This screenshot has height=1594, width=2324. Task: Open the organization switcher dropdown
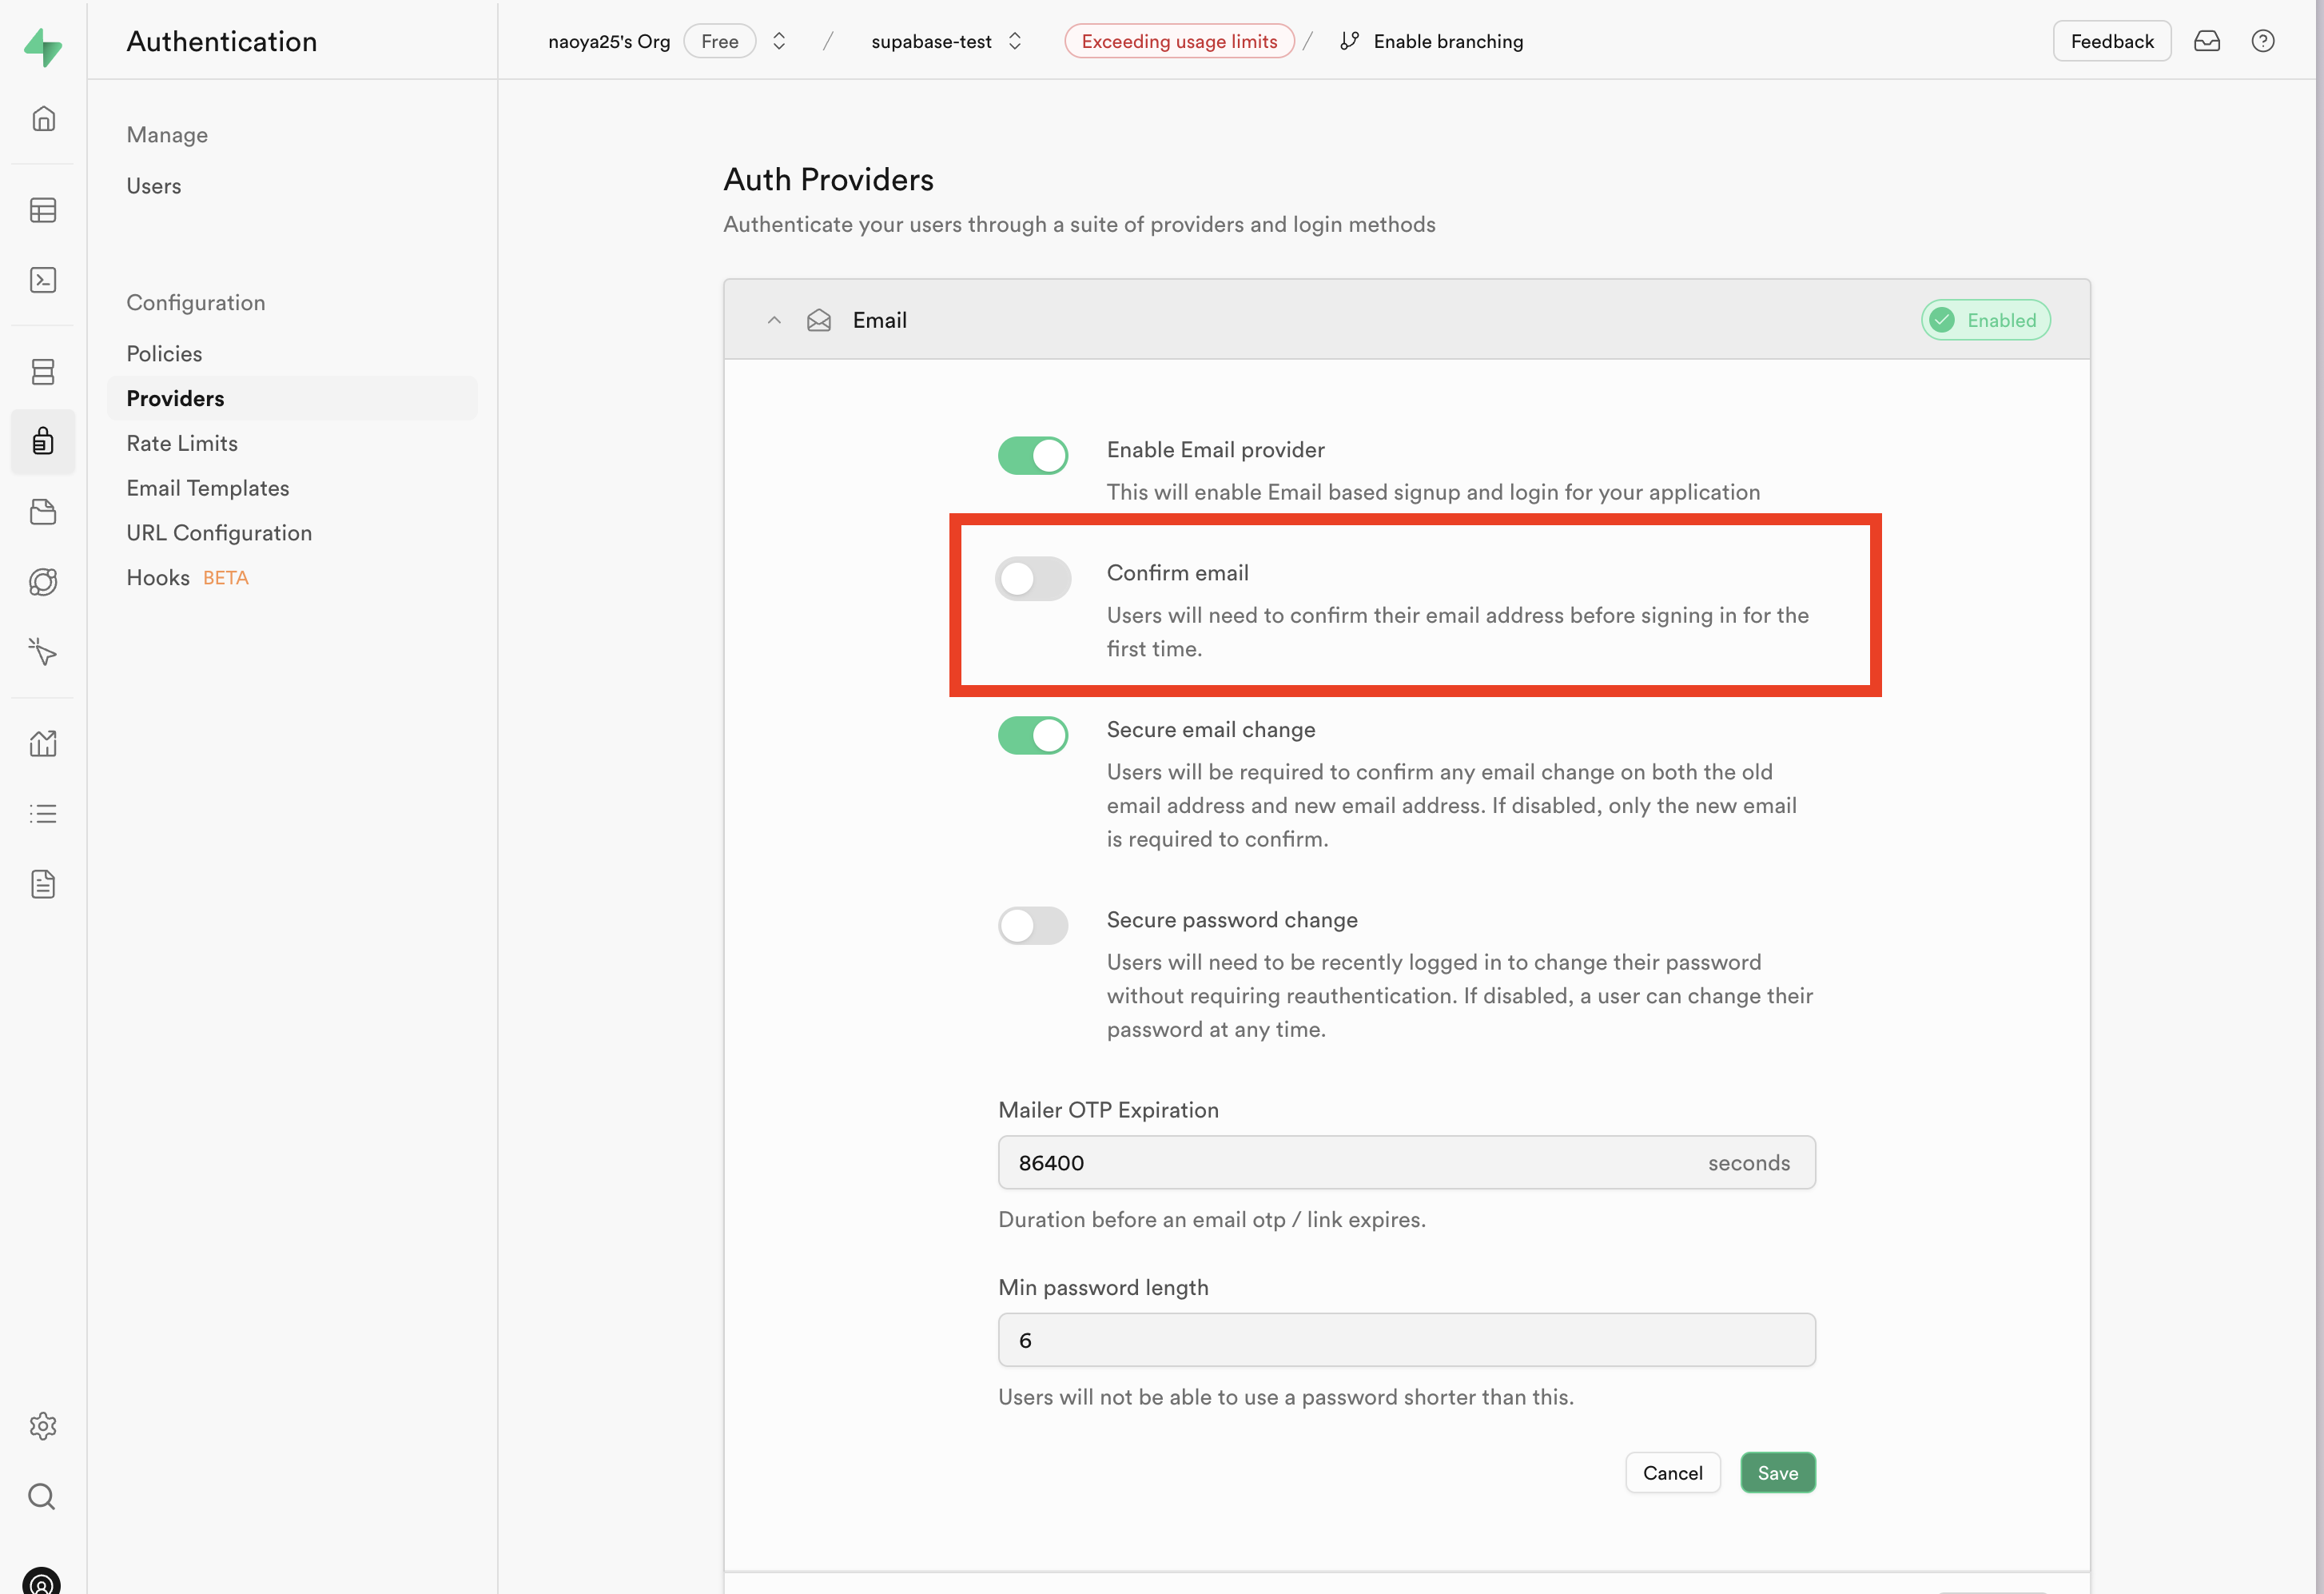point(779,41)
